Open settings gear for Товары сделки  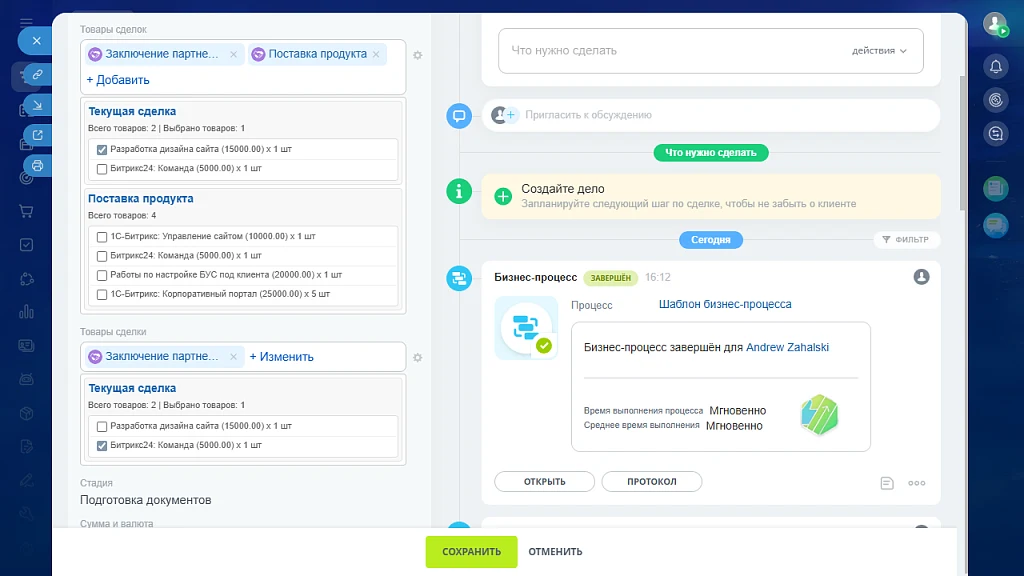417,358
